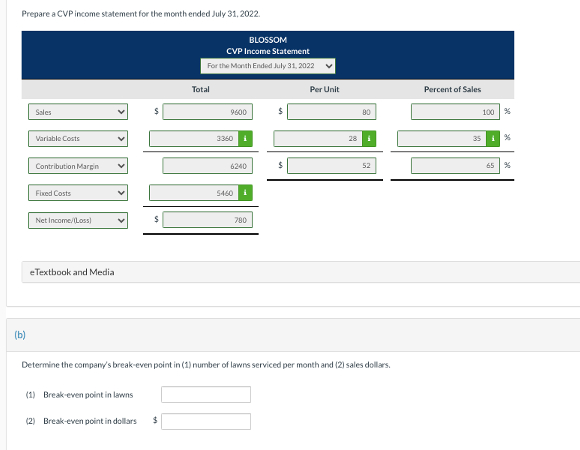The image size is (580, 450).
Task: Click the Determine the company's break-even point text
Action: pos(206,365)
